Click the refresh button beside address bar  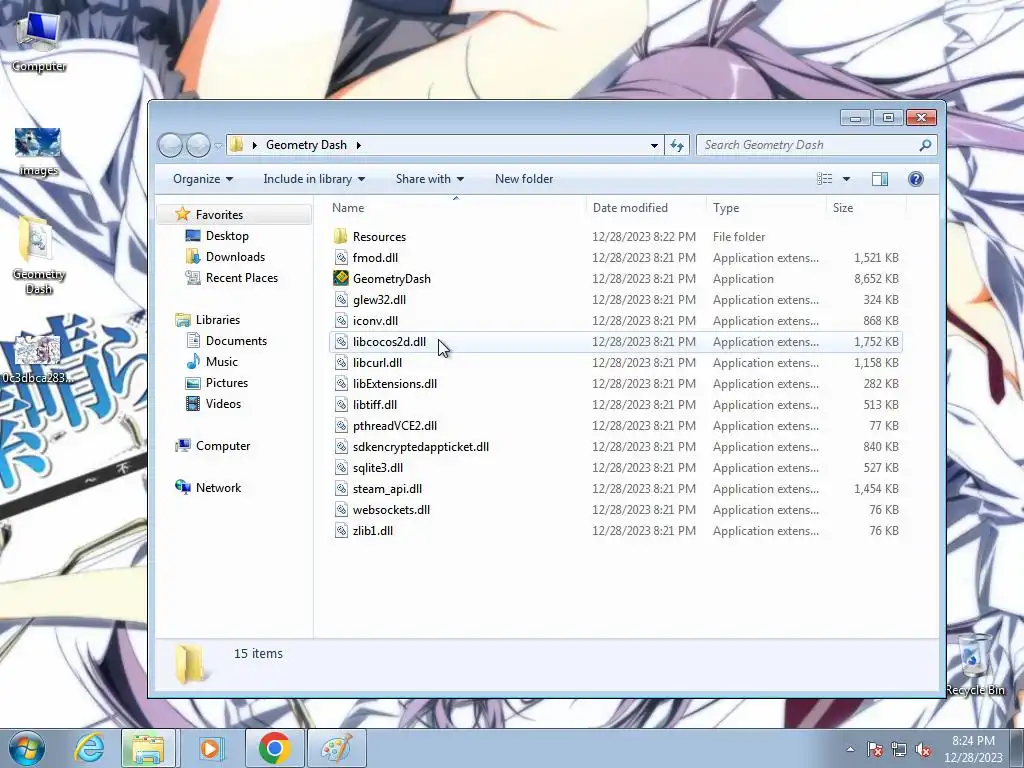[677, 145]
